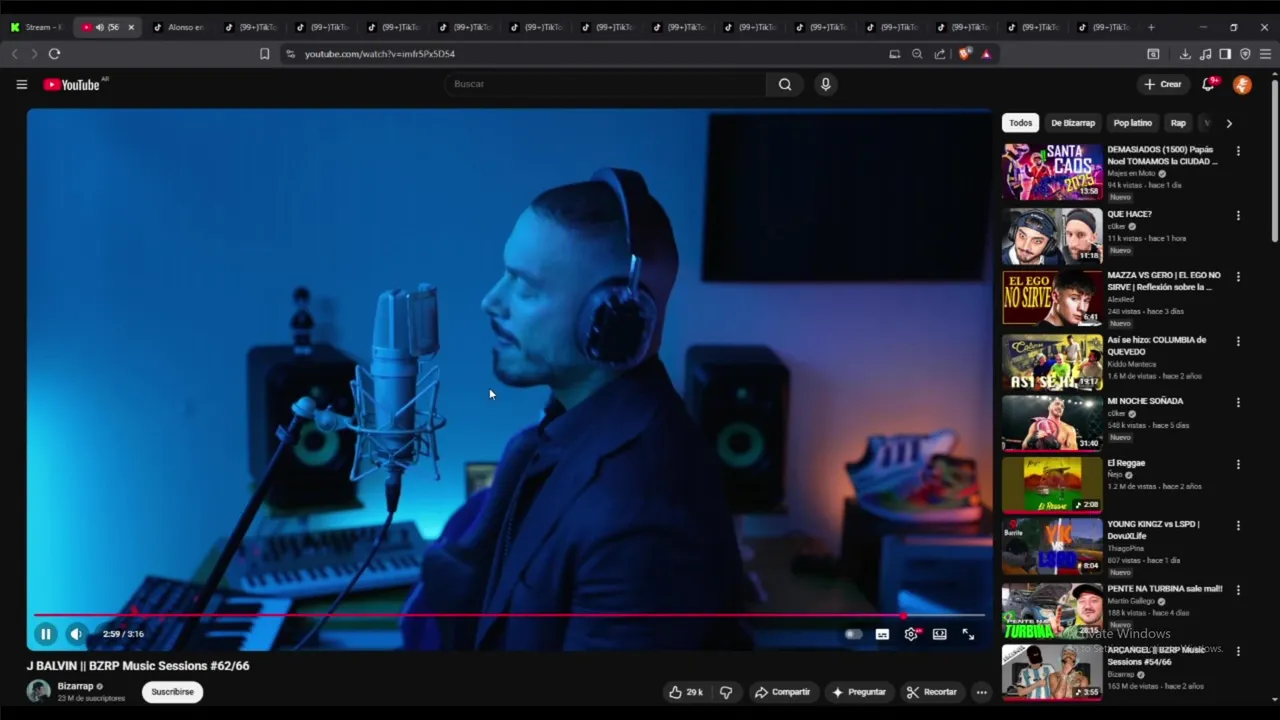Image resolution: width=1280 pixels, height=720 pixels.
Task: Open options for the El Reggae video
Action: [x=1238, y=465]
